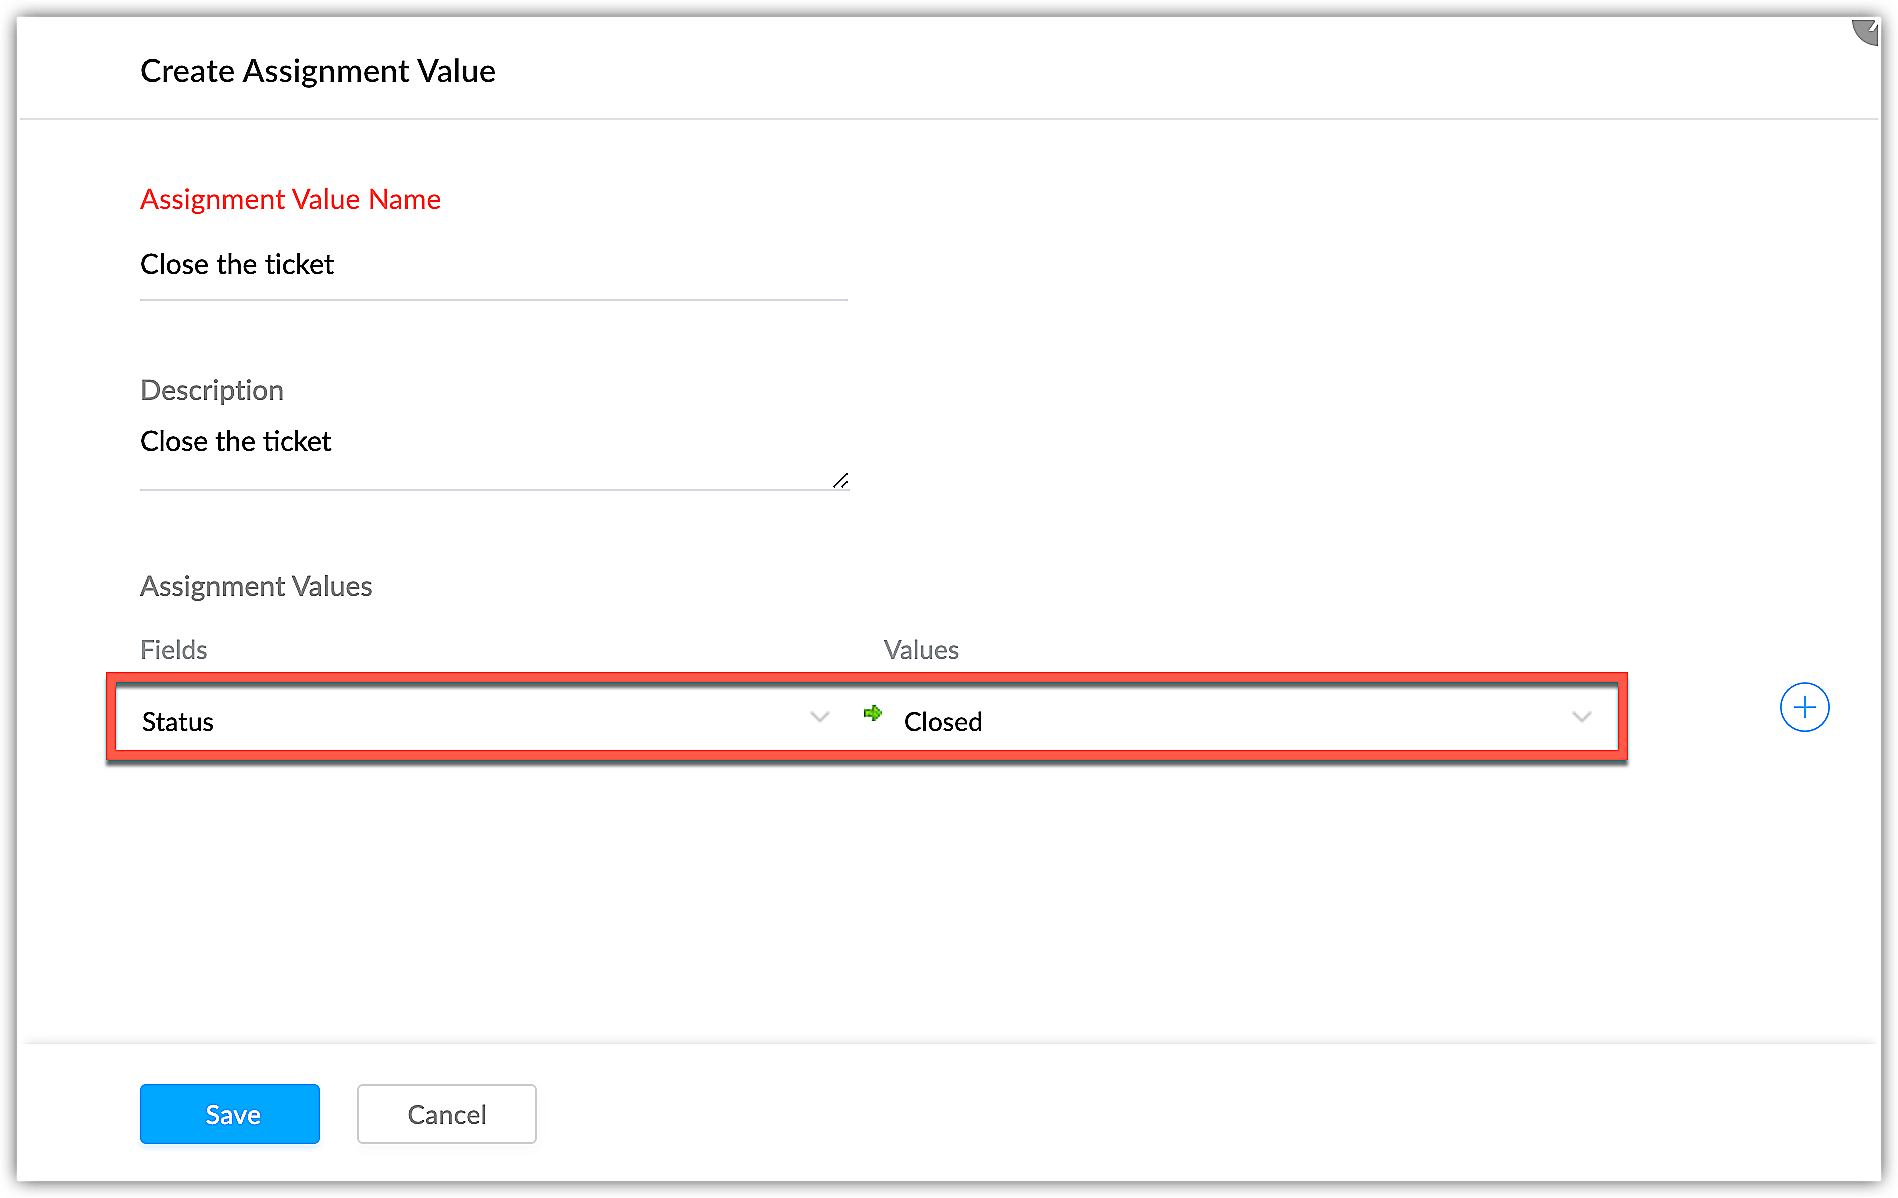Open the Status field selector
Screen dimensions: 1898x1198
[x=470, y=720]
